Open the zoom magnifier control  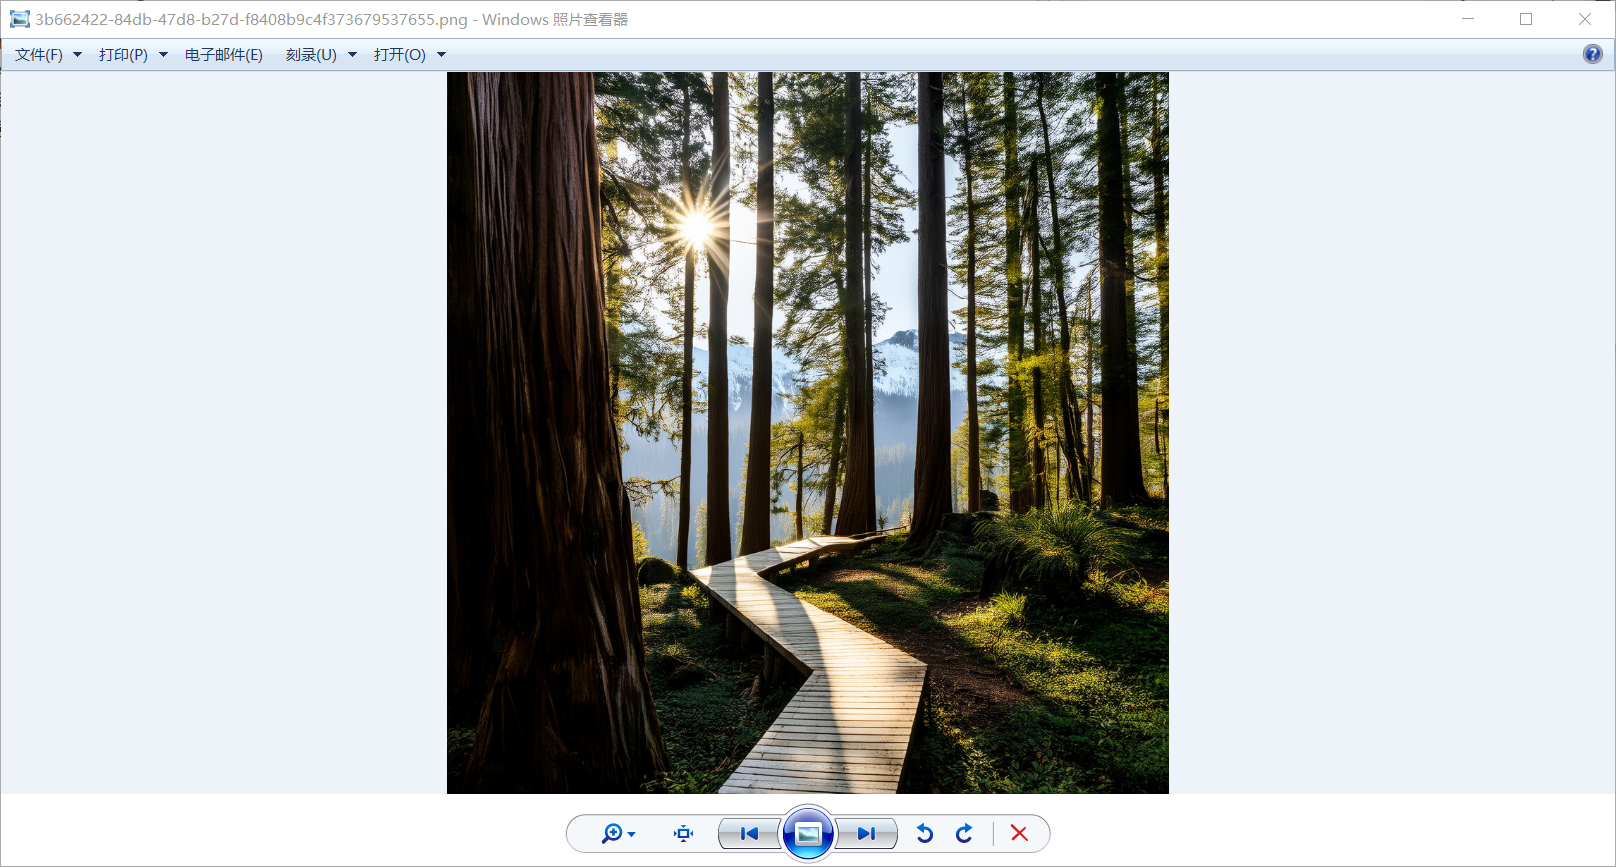pyautogui.click(x=614, y=833)
